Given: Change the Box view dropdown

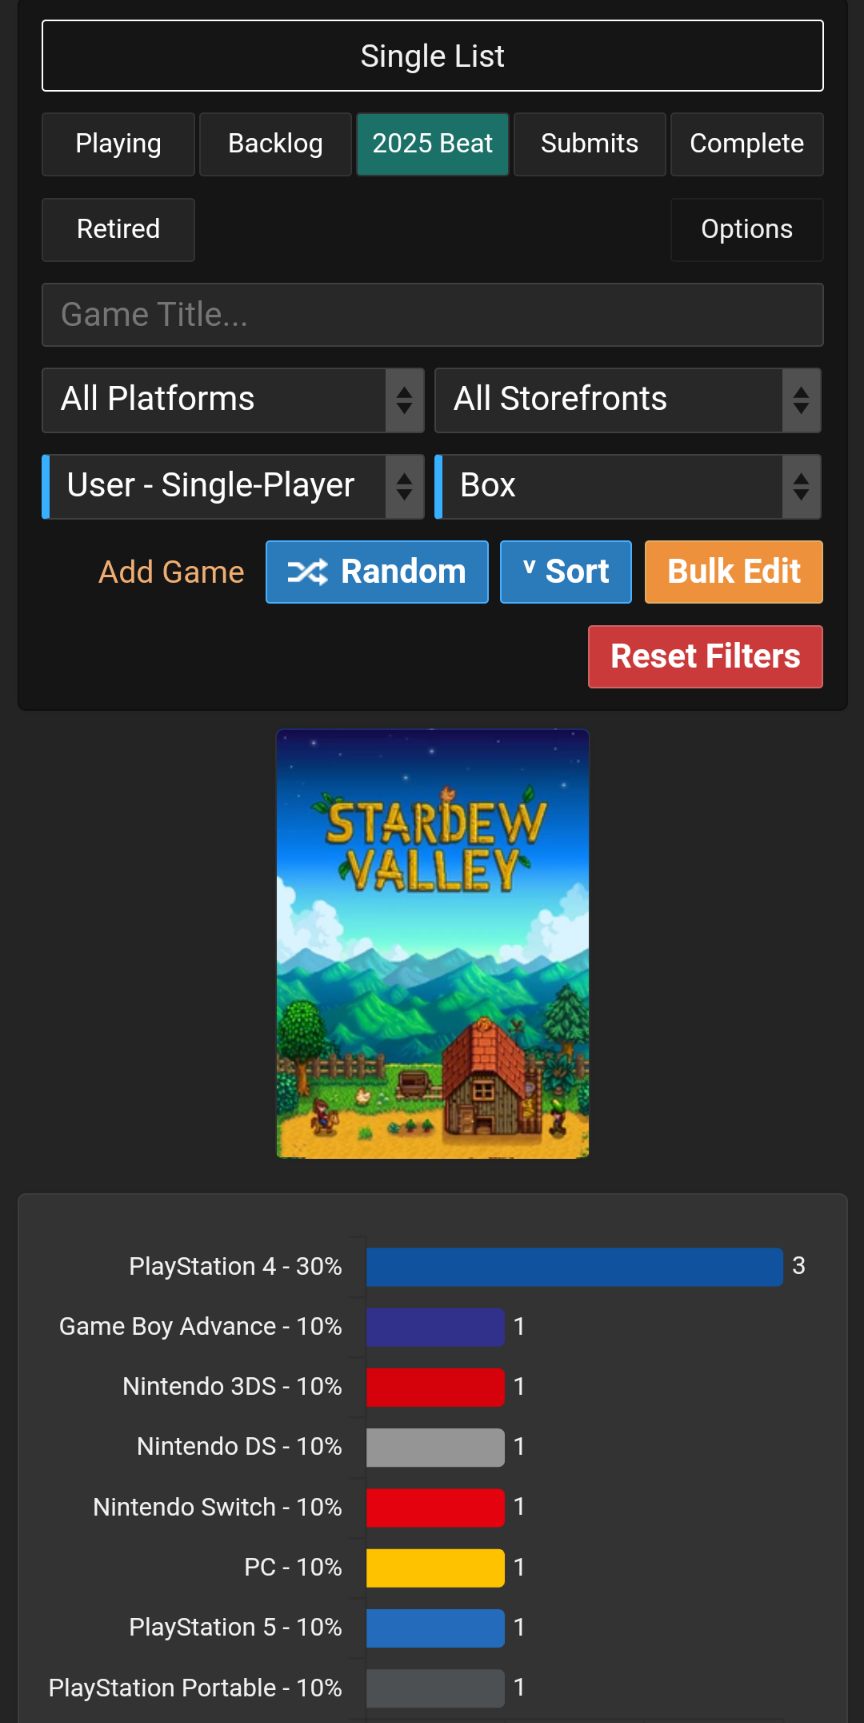Looking at the screenshot, I should pos(628,487).
